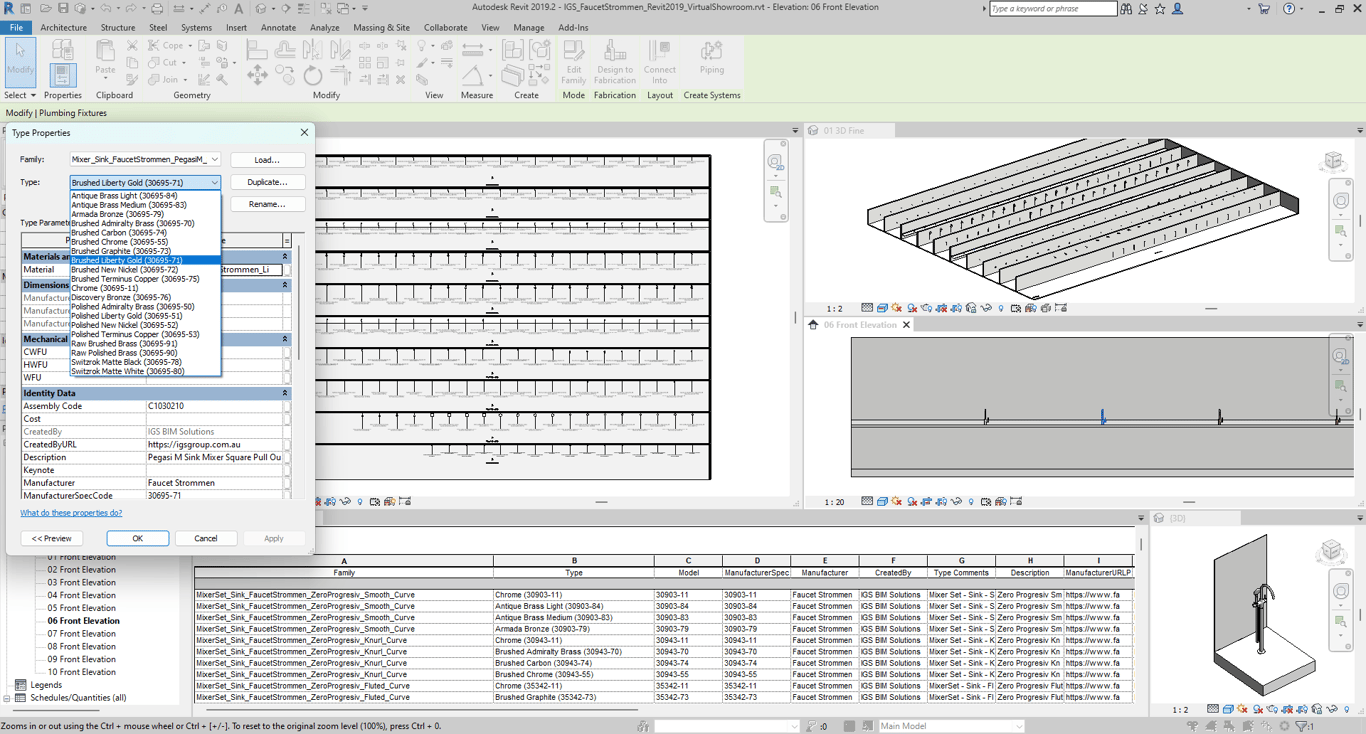1366x734 pixels.
Task: Choose Chrome (30695-11) from the type list
Action: [x=105, y=288]
